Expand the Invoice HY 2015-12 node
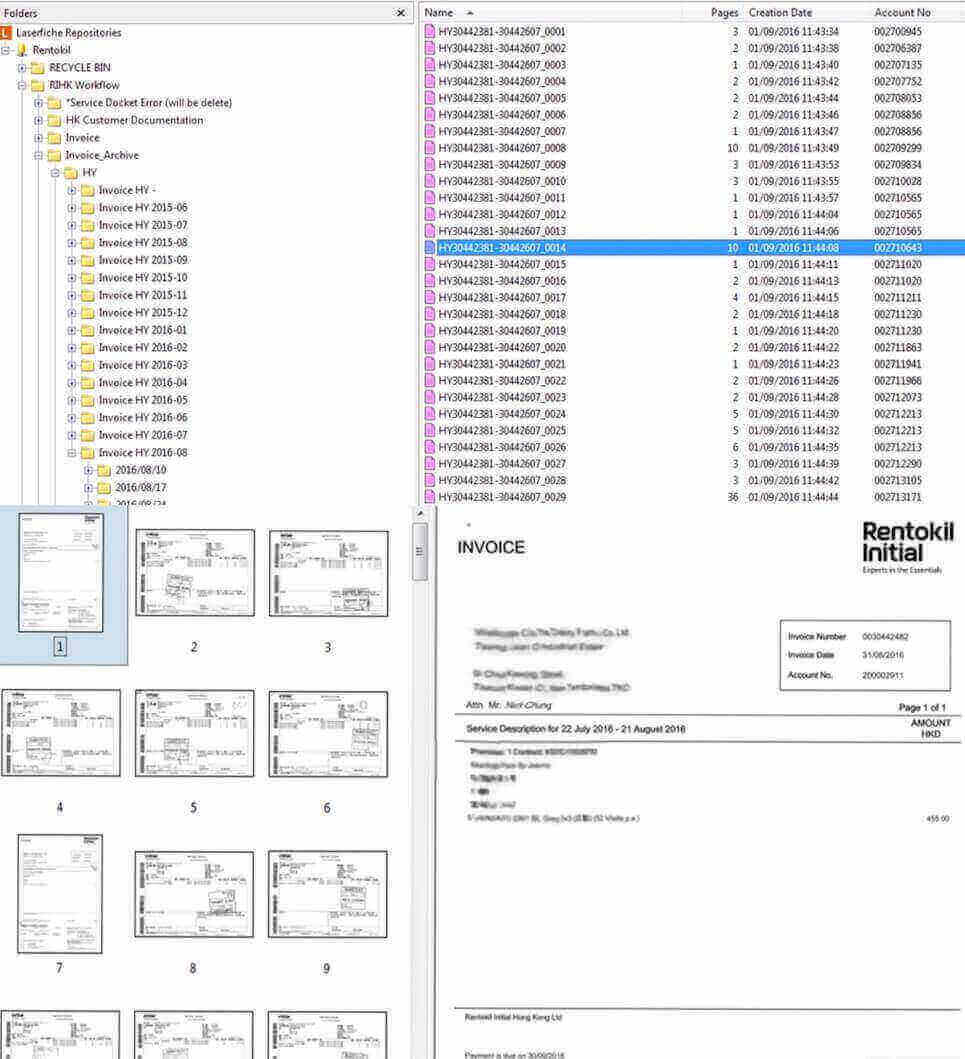965x1059 pixels. 72,313
